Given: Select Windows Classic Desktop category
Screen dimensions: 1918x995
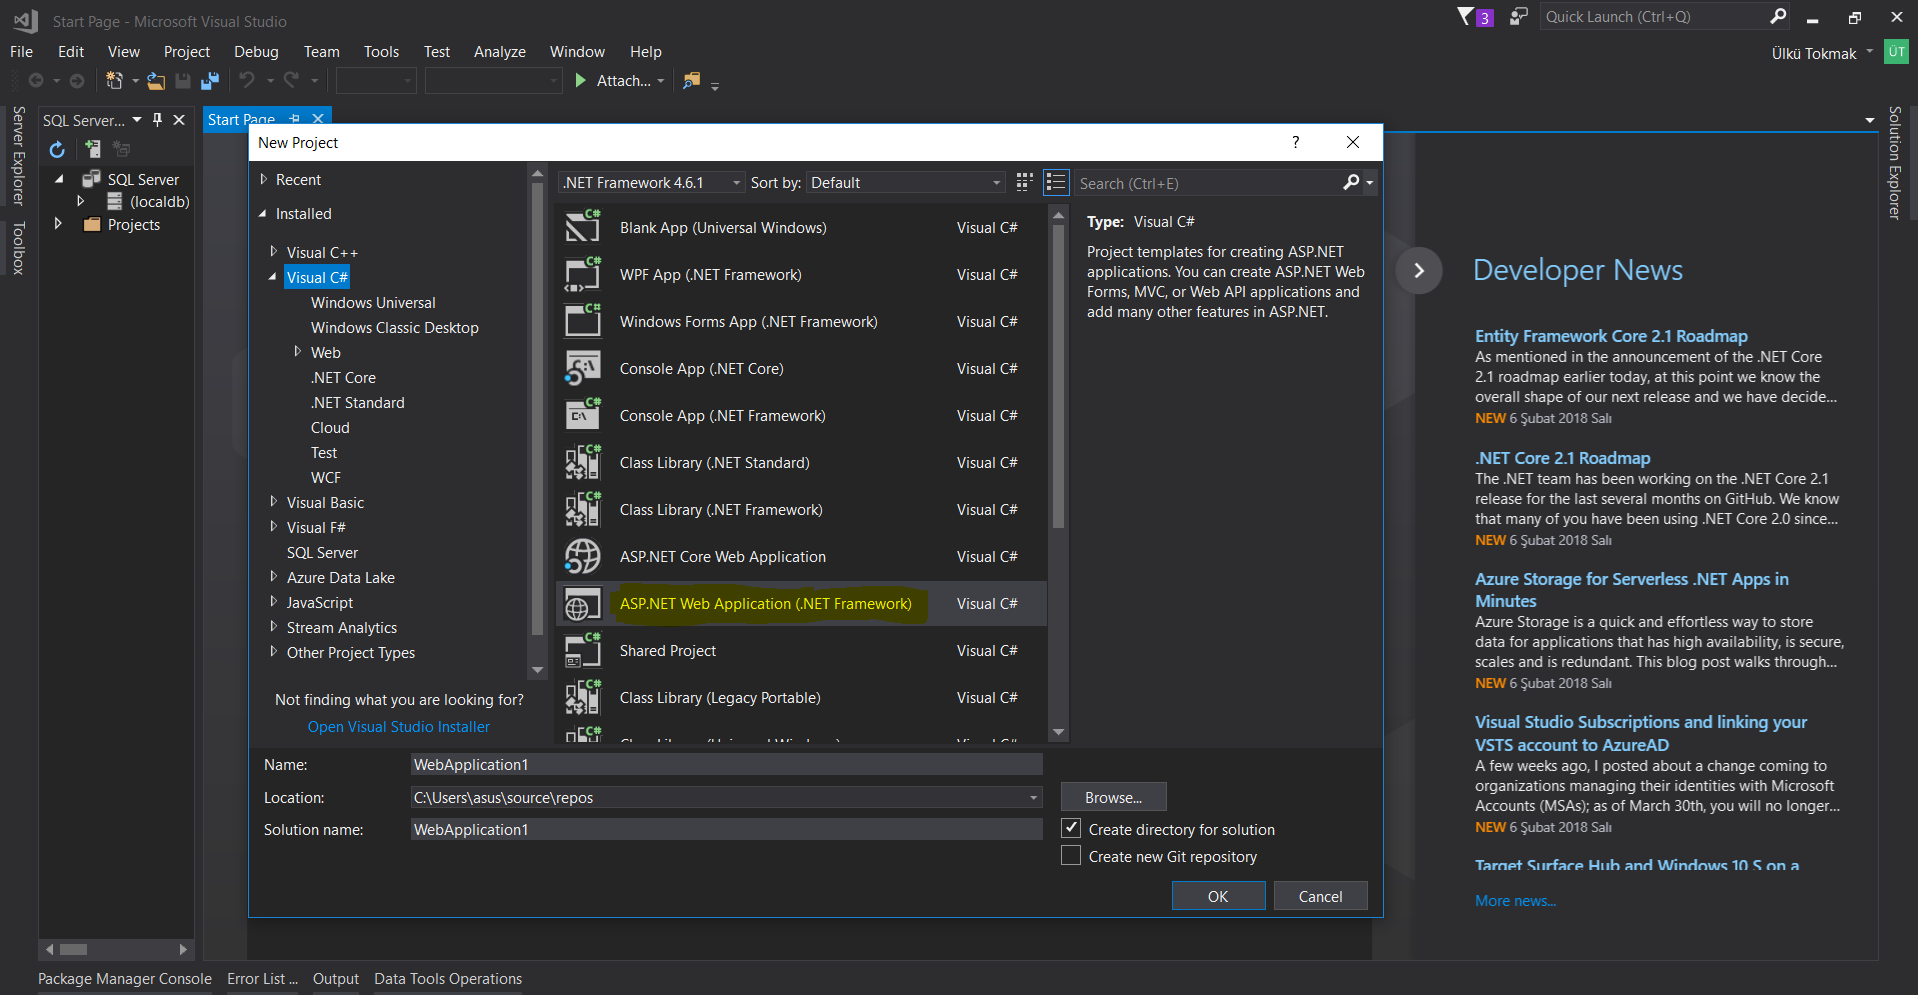Looking at the screenshot, I should (394, 327).
